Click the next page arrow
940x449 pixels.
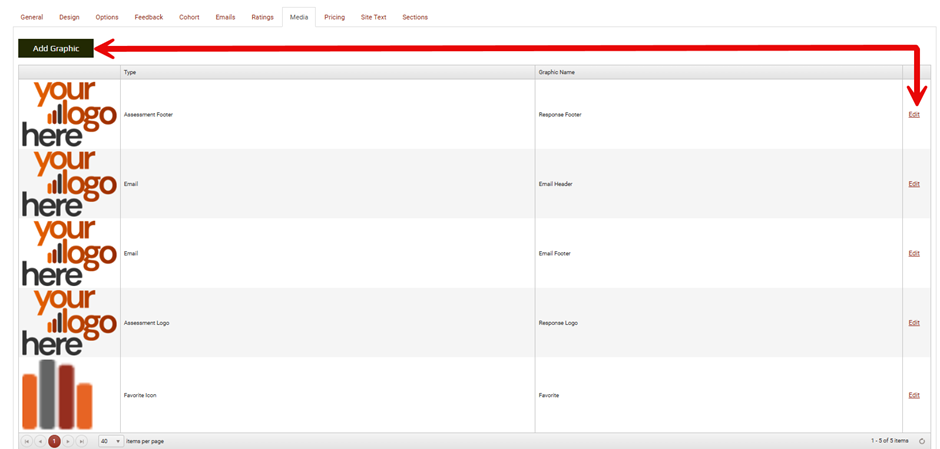(x=68, y=441)
